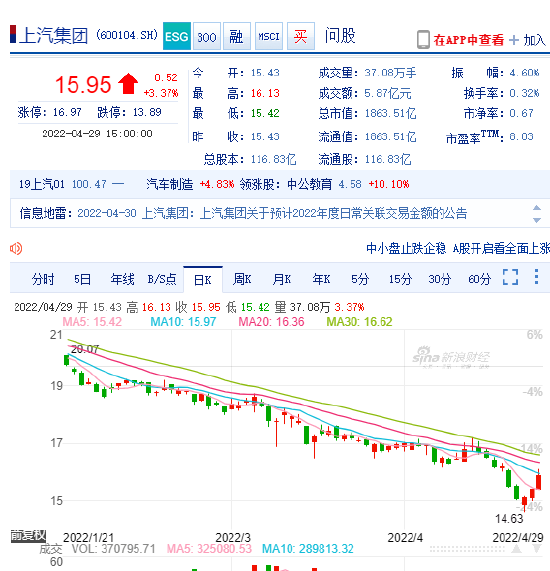This screenshot has width=550, height=571.
Task: Click the fullscreen chart icon
Action: coord(510,277)
